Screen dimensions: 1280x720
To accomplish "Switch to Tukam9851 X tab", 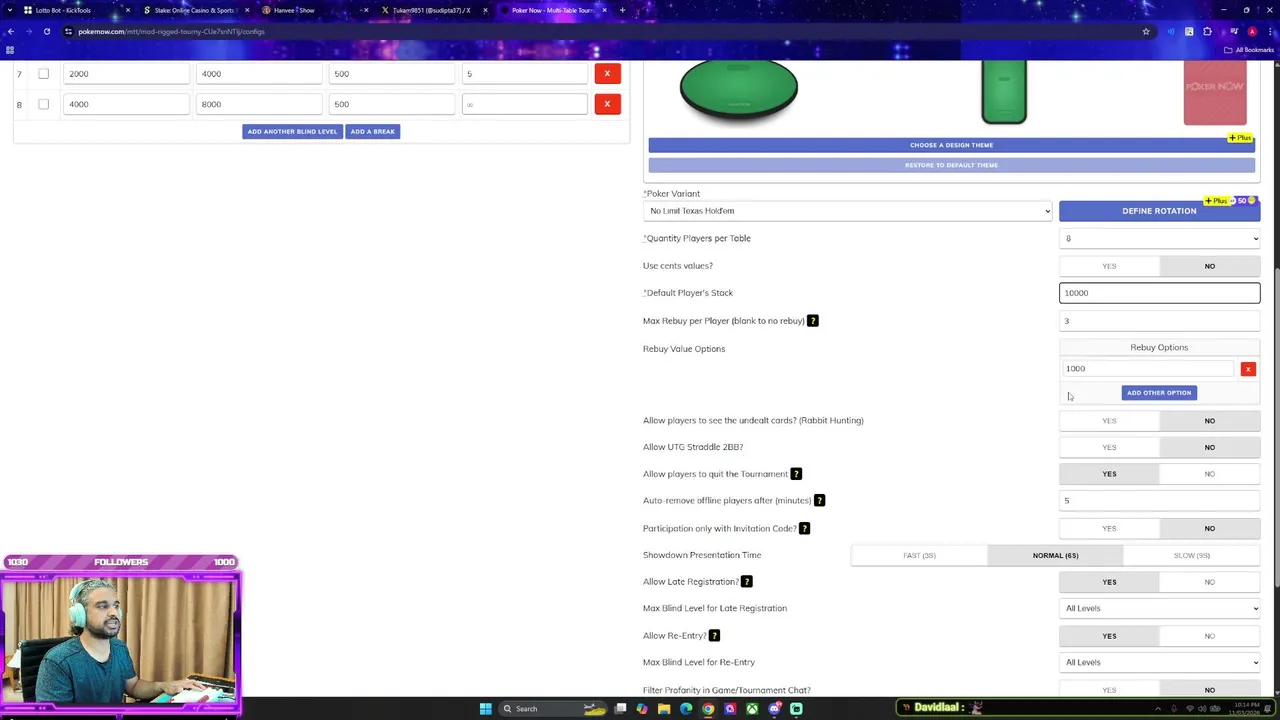I will pyautogui.click(x=432, y=10).
